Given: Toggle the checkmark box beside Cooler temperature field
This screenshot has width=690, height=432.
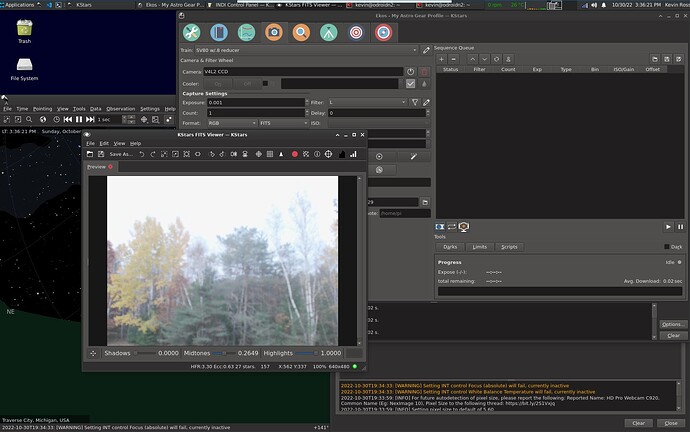Looking at the screenshot, I should pyautogui.click(x=410, y=84).
